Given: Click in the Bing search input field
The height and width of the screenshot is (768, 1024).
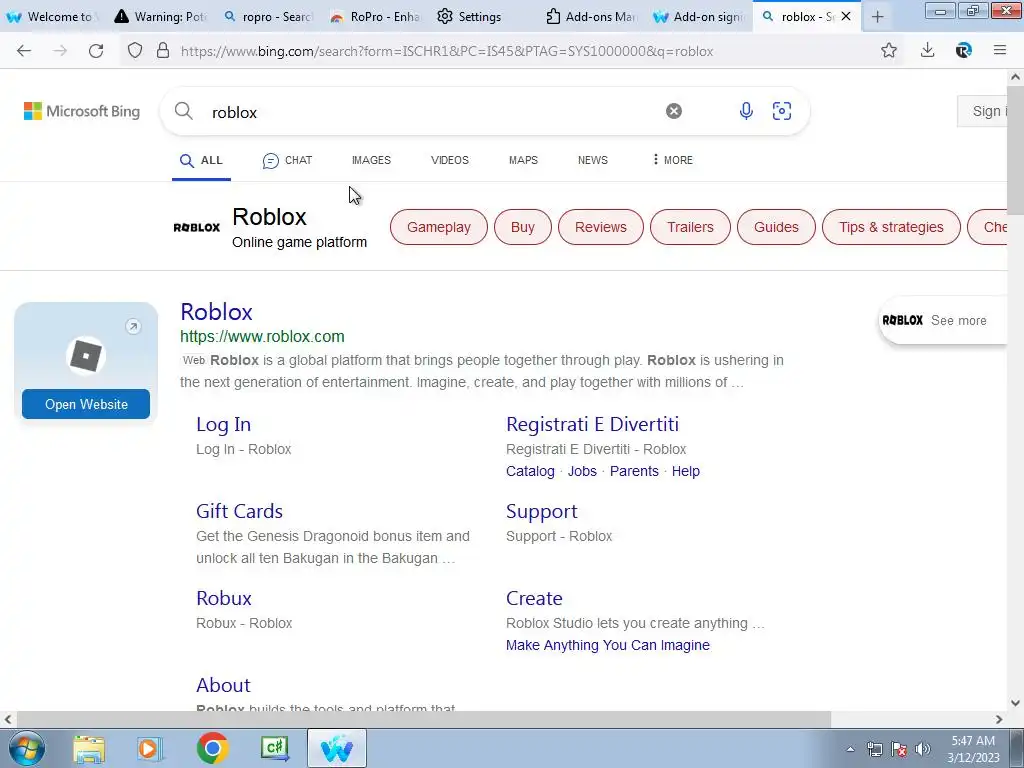Looking at the screenshot, I should (431, 112).
